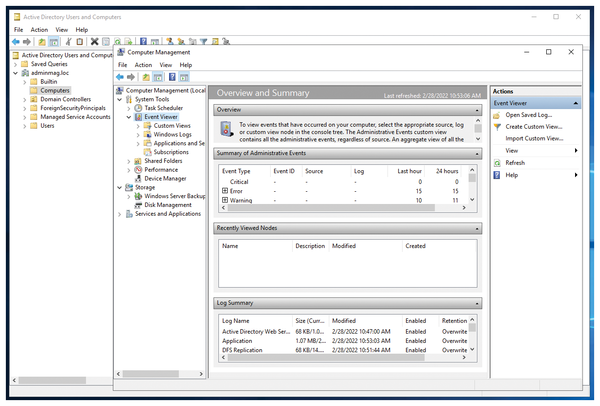Screen dimensions: 600x406
Task: Open Action menu in Computer Management
Action: coord(143,65)
